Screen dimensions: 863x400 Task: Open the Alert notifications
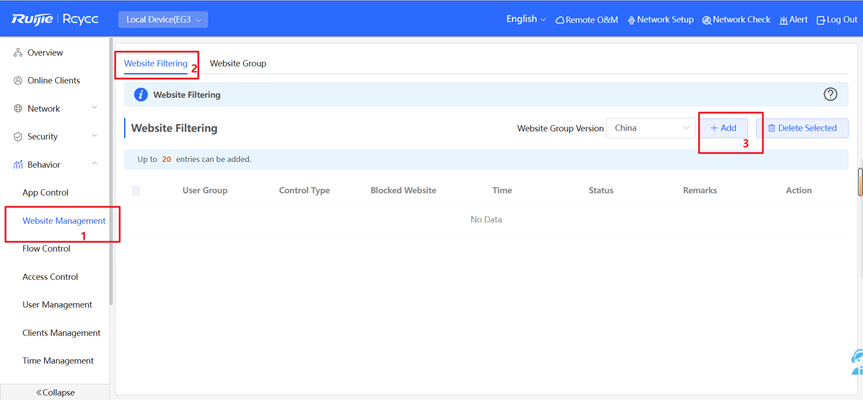pyautogui.click(x=794, y=20)
